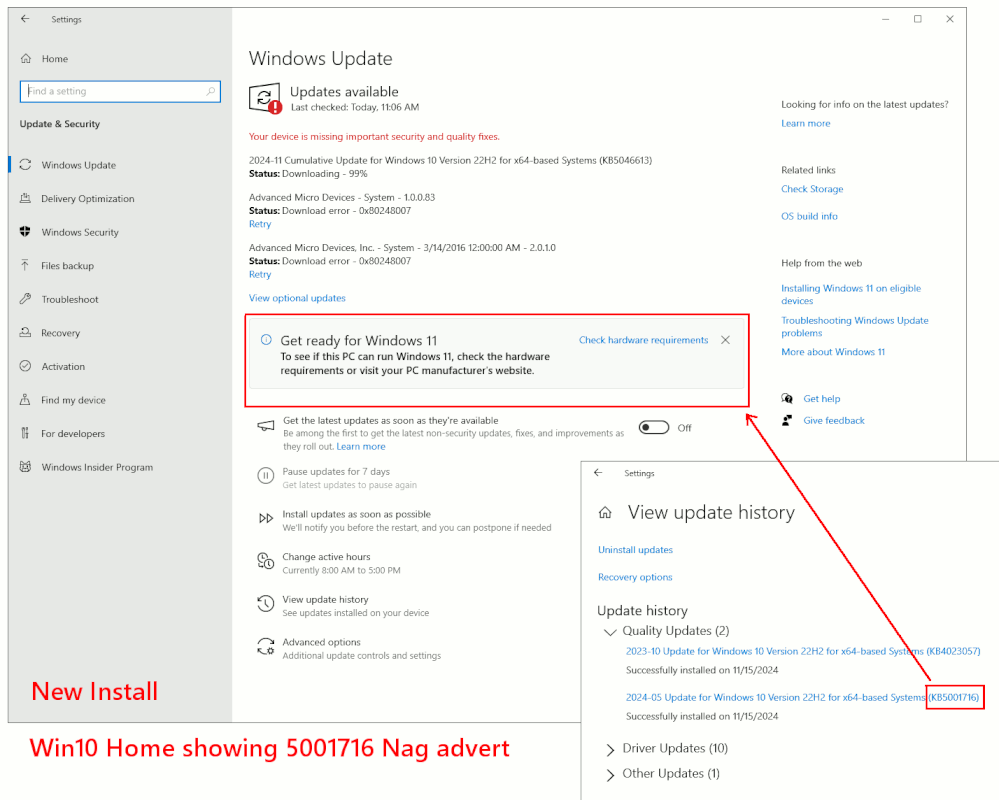Focus the Find a setting search box
The width and height of the screenshot is (999, 800).
click(120, 91)
